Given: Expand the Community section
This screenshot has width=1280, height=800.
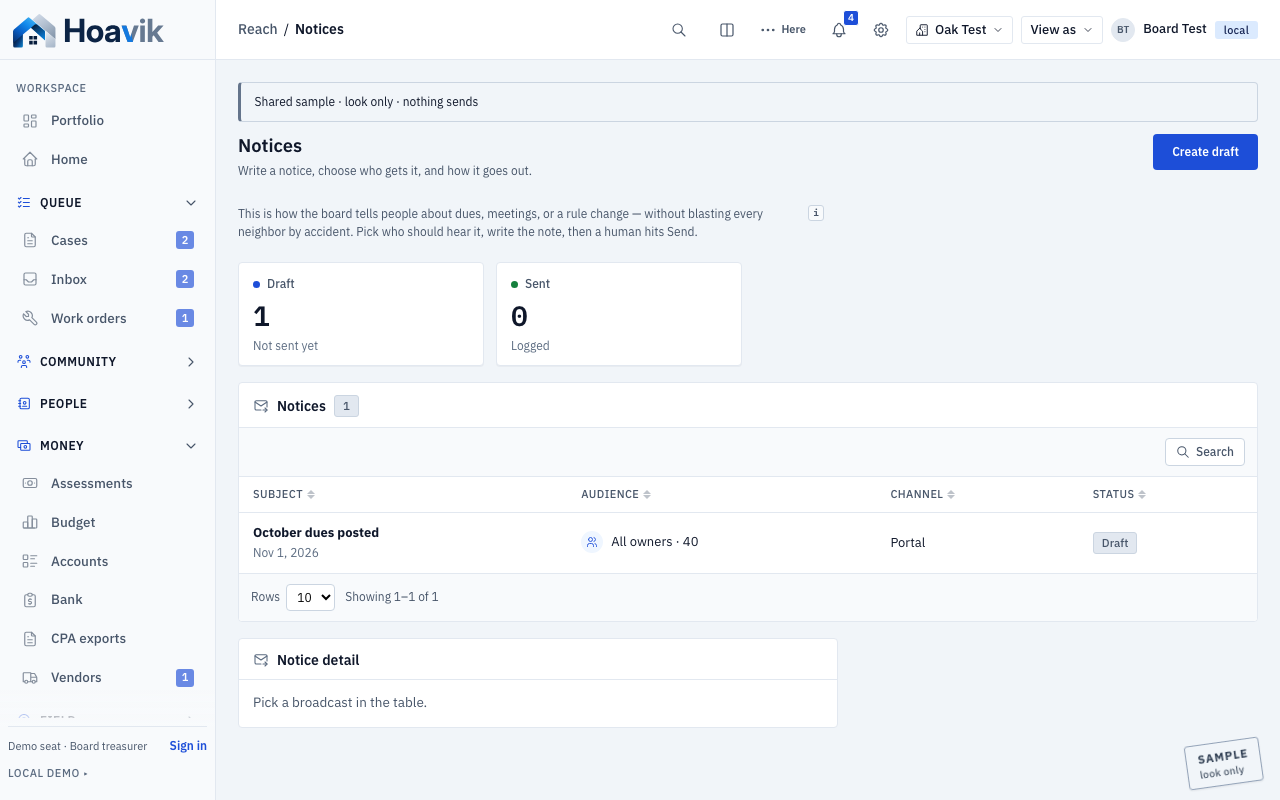Looking at the screenshot, I should [191, 362].
